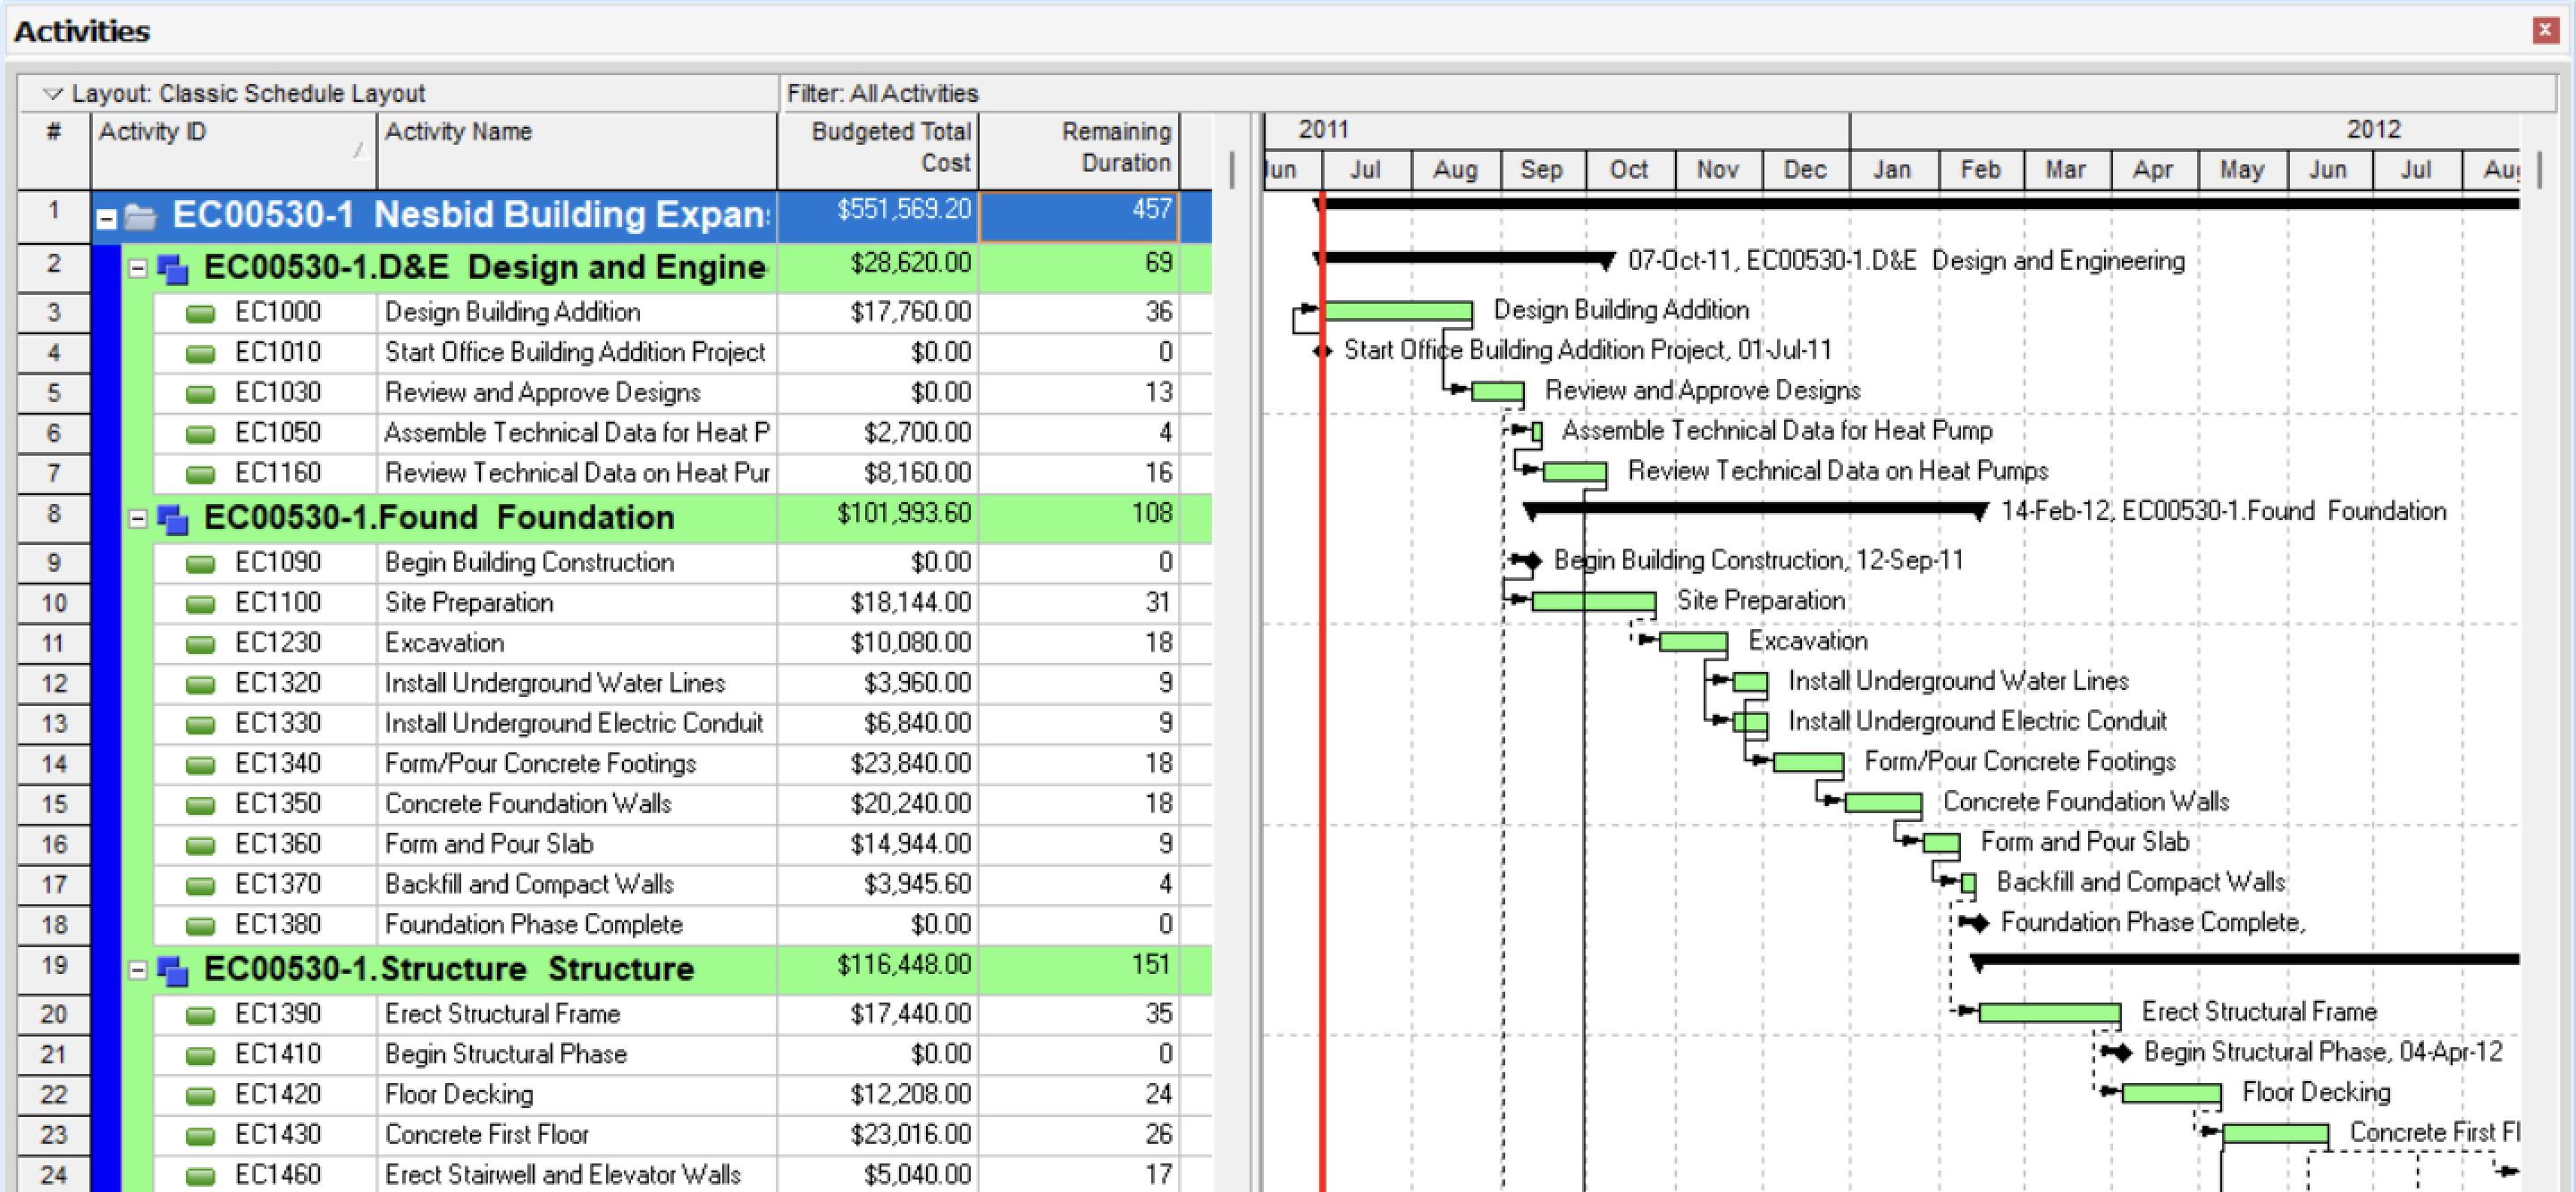Collapse the EC00530-1 Nesbid Building project row
Screen dimensions: 2576x1192
[x=107, y=218]
